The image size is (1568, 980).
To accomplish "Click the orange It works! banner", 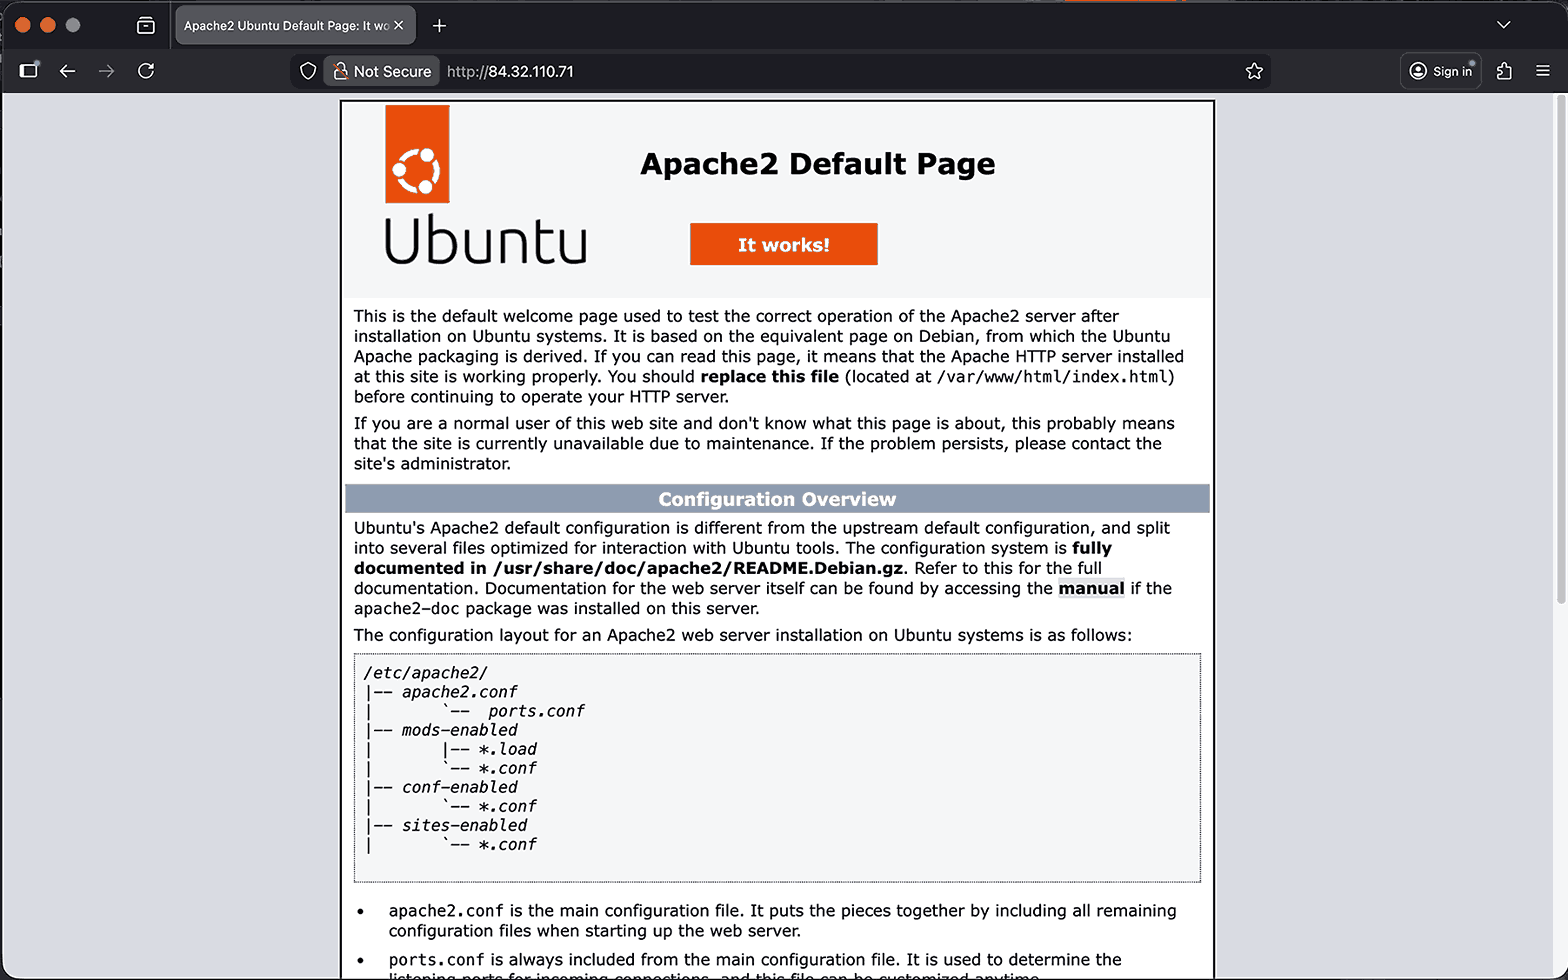I will [783, 244].
